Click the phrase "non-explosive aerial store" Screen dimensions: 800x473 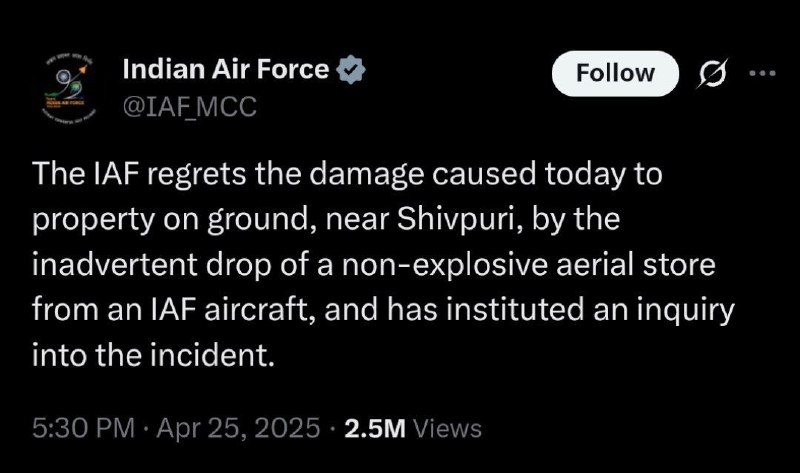click(529, 265)
